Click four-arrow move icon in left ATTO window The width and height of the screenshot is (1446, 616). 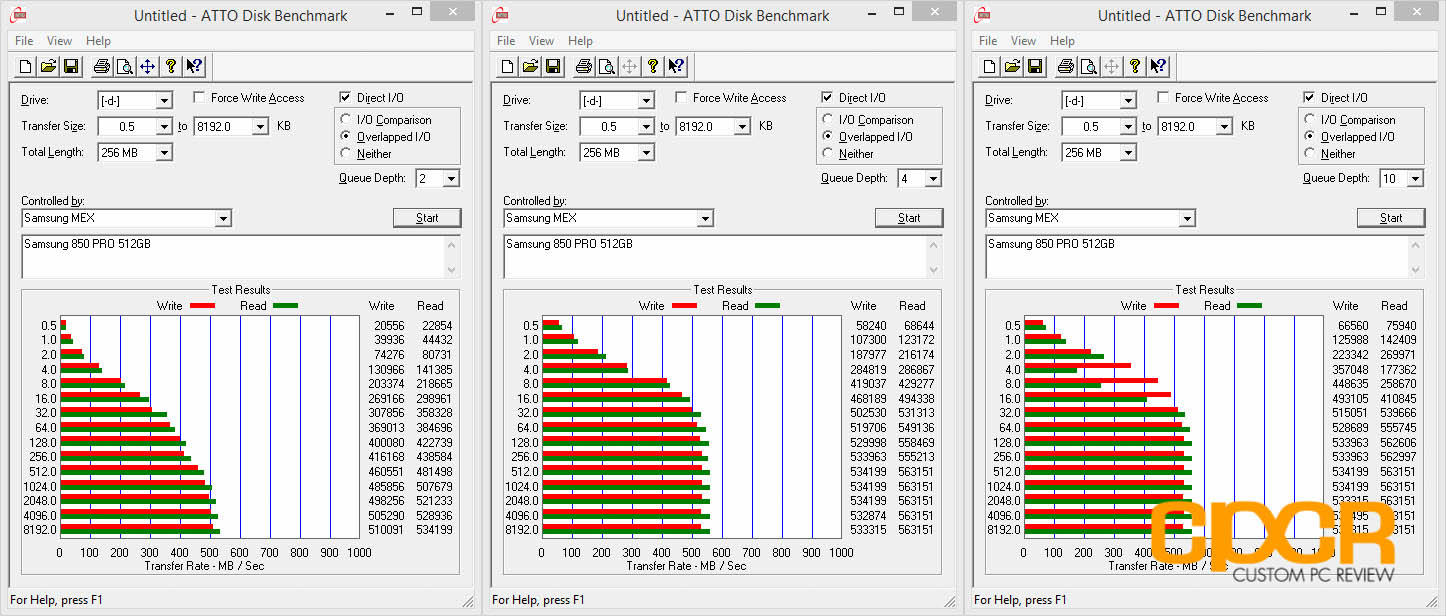(x=147, y=67)
